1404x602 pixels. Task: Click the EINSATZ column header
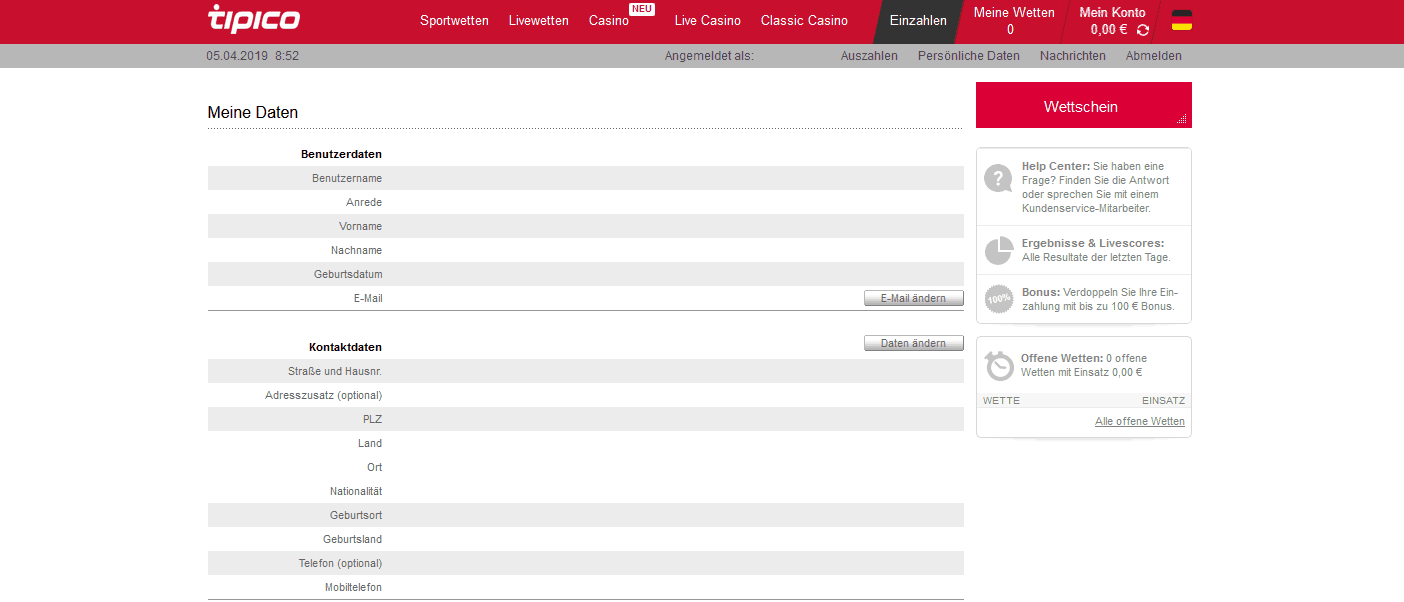(1163, 400)
